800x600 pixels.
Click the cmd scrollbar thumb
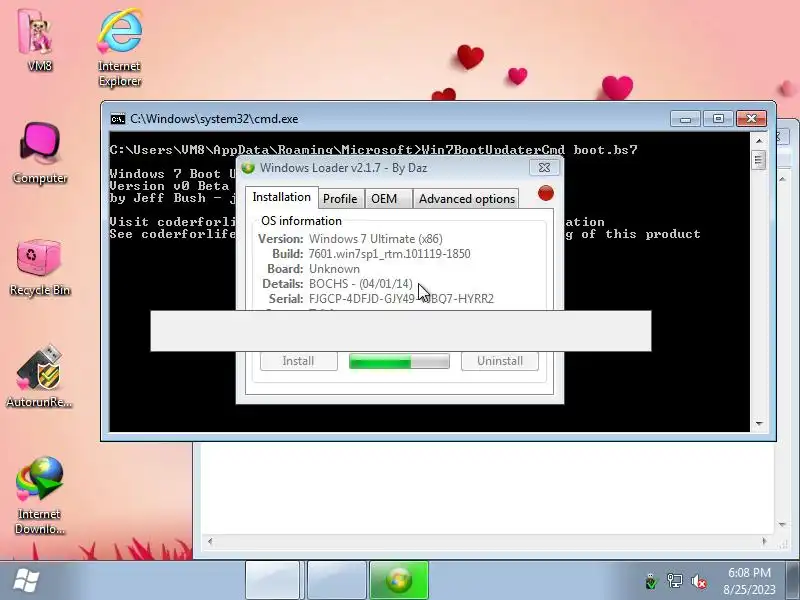[x=759, y=160]
